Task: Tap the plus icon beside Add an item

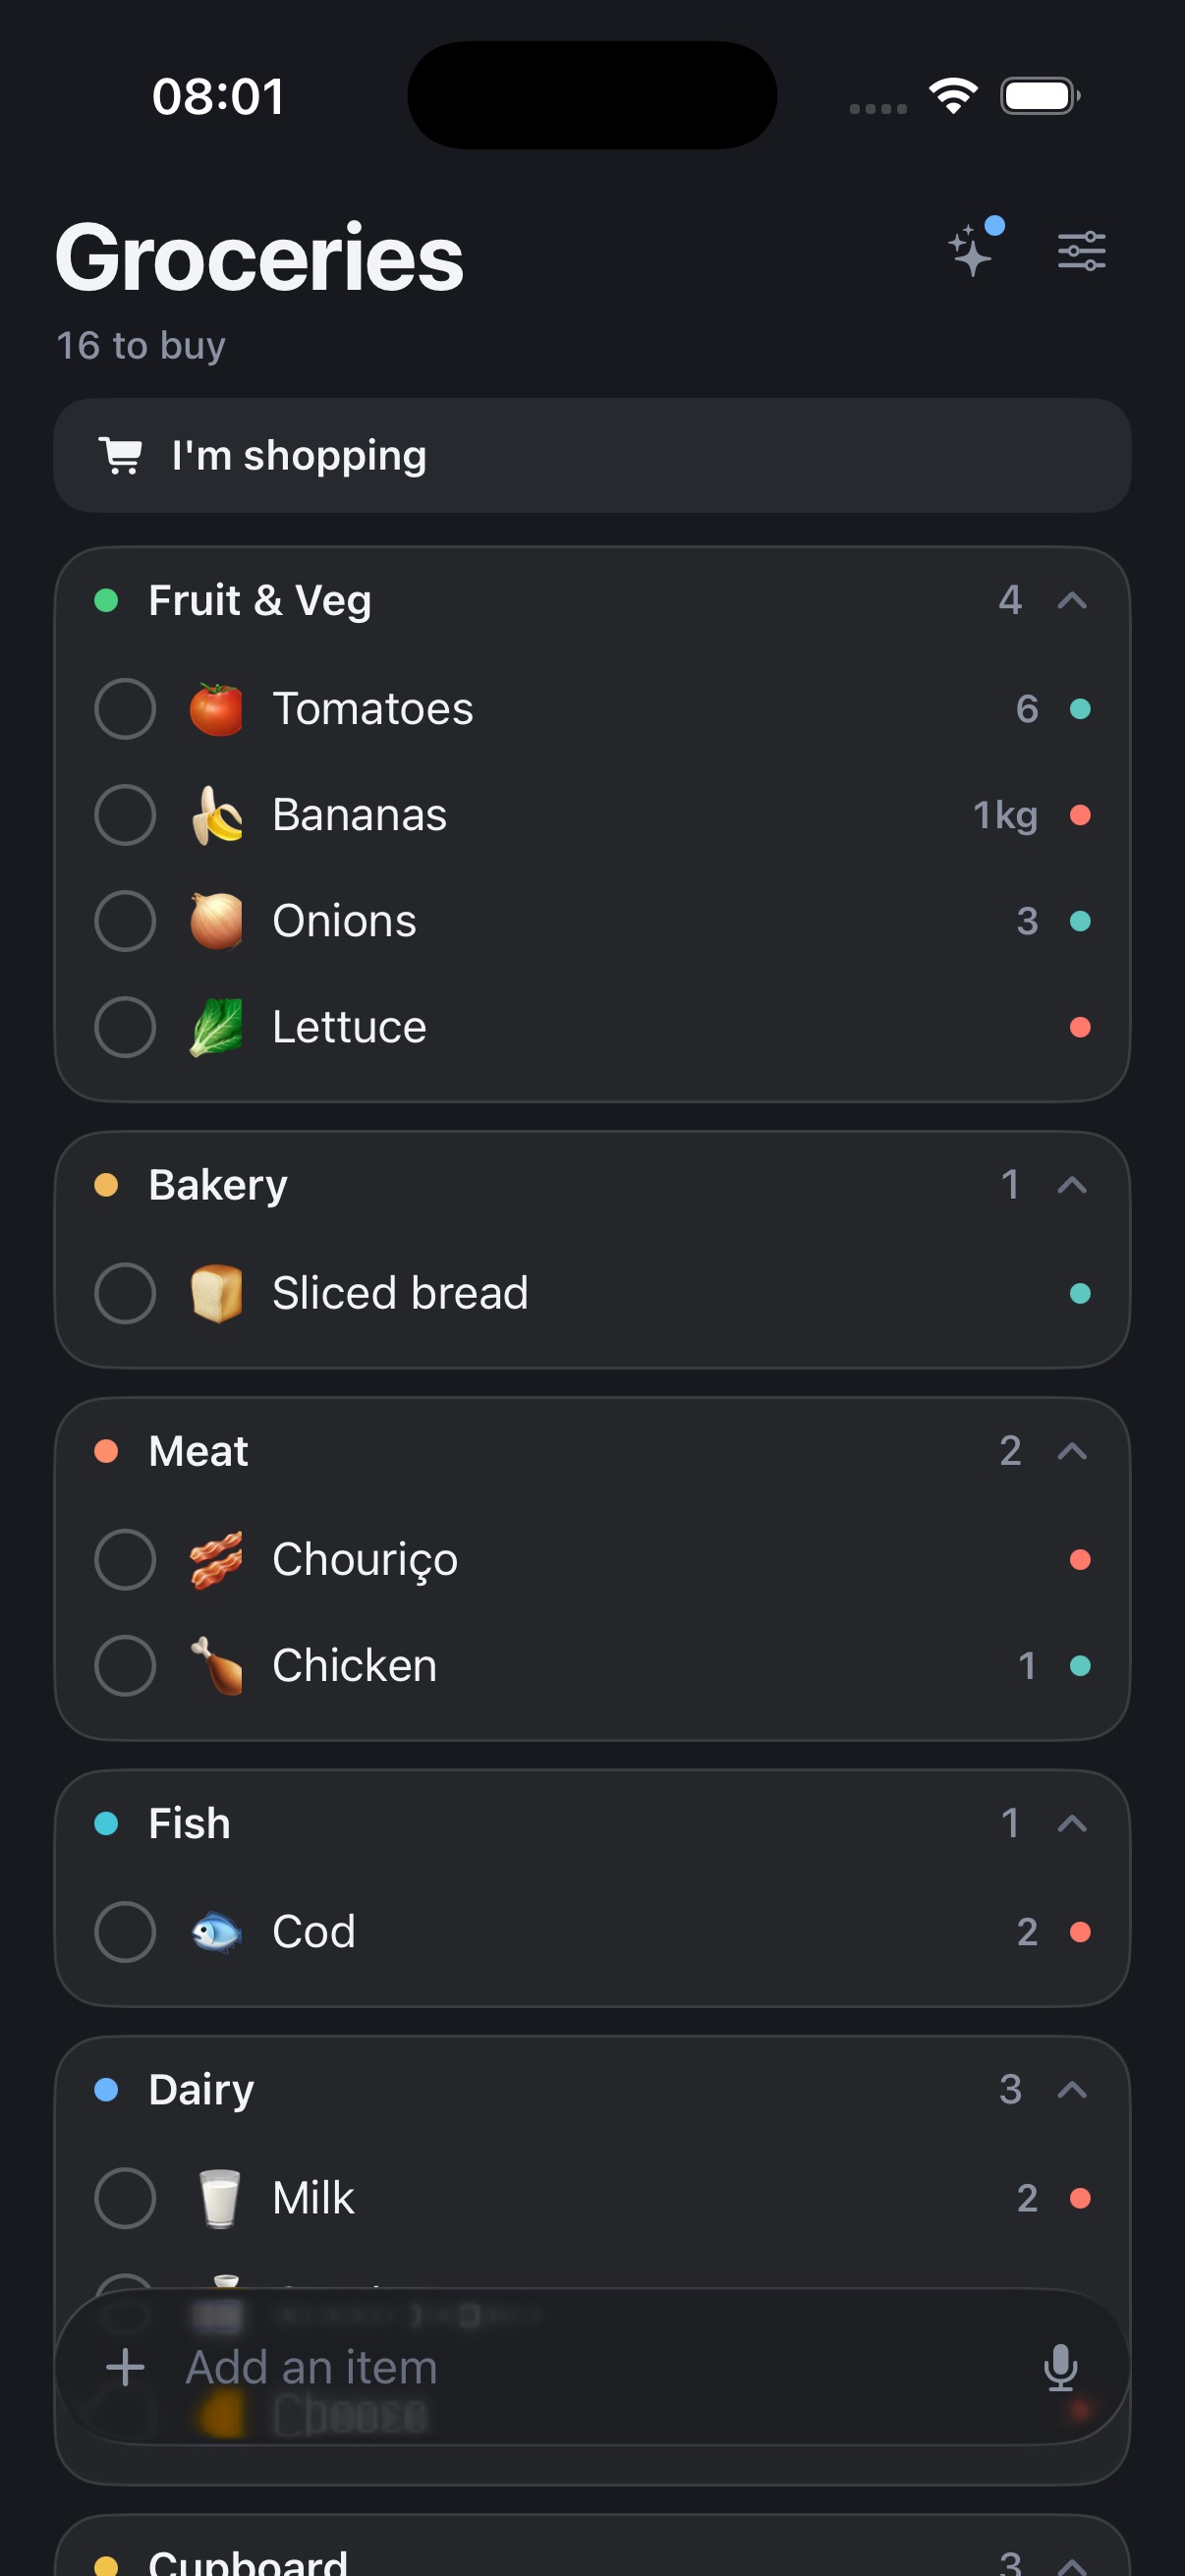Action: pyautogui.click(x=125, y=2367)
